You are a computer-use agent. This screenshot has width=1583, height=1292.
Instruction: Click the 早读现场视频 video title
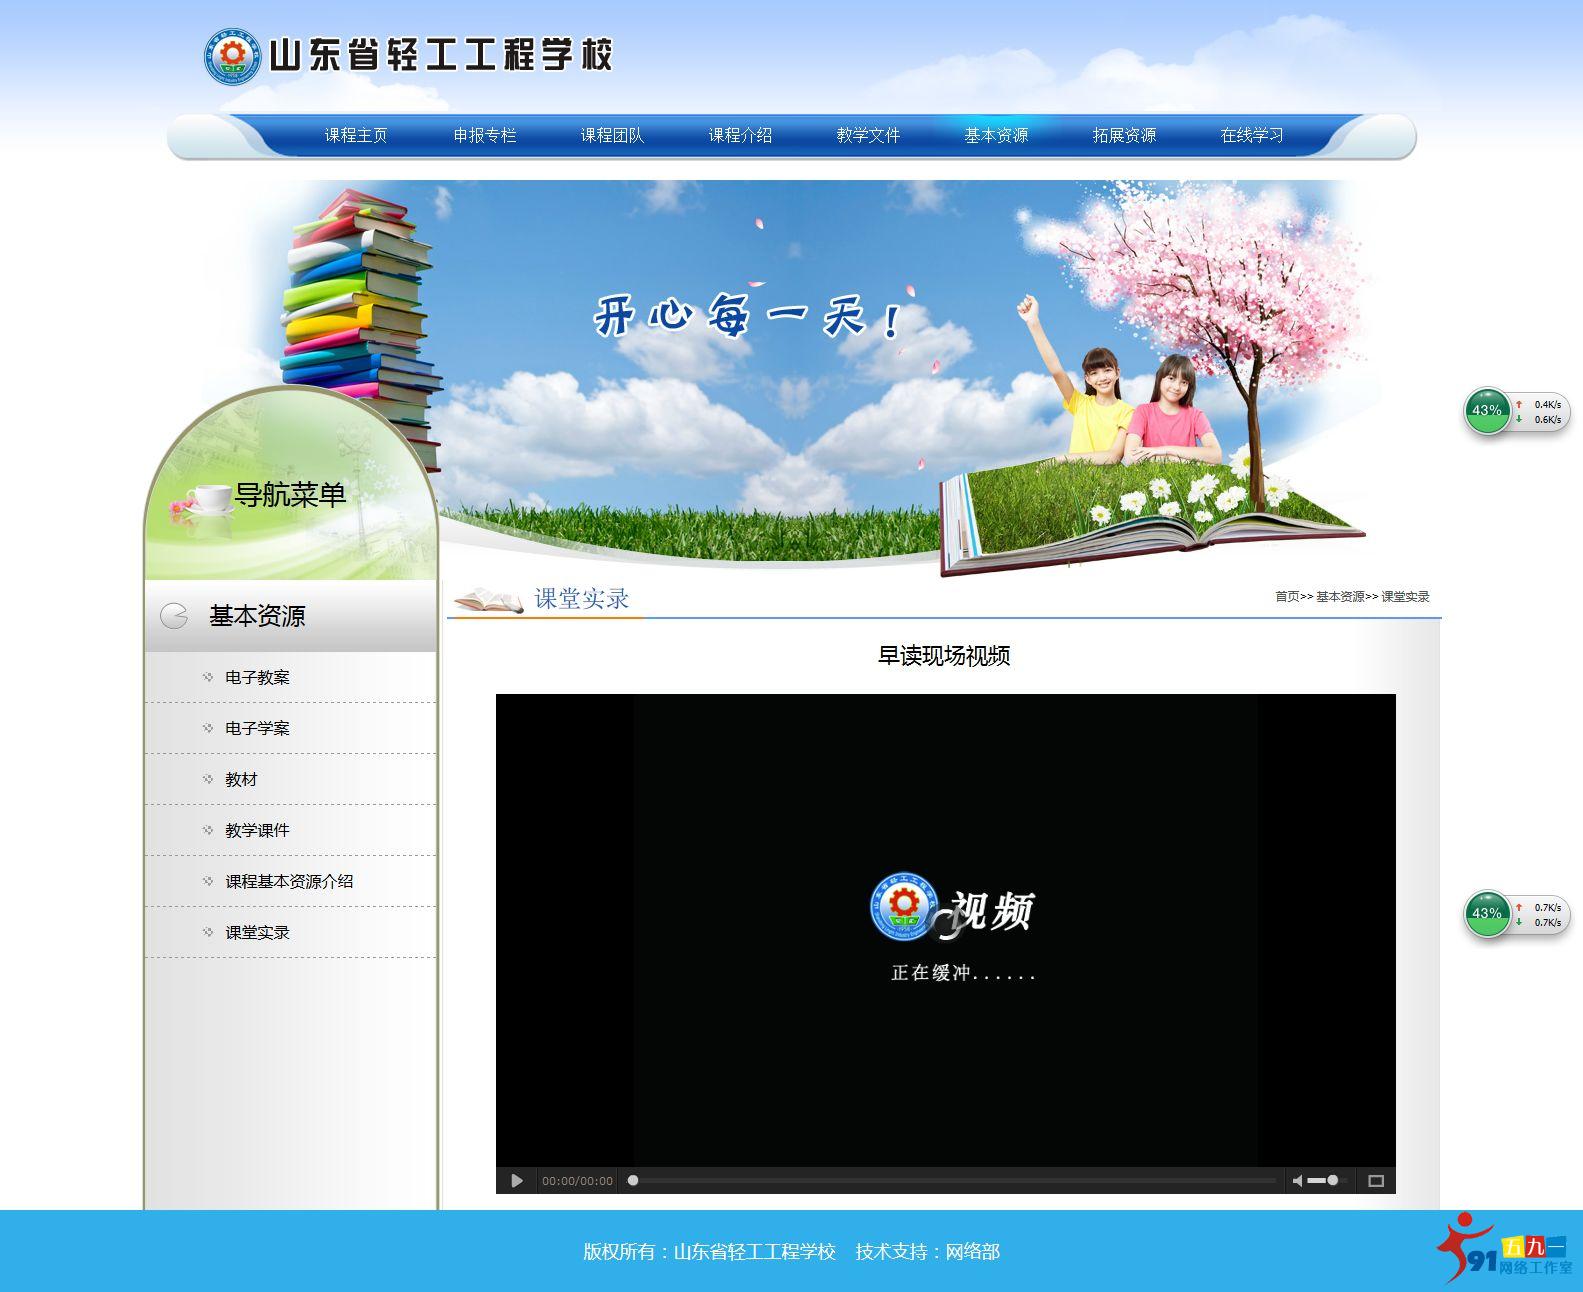[944, 656]
